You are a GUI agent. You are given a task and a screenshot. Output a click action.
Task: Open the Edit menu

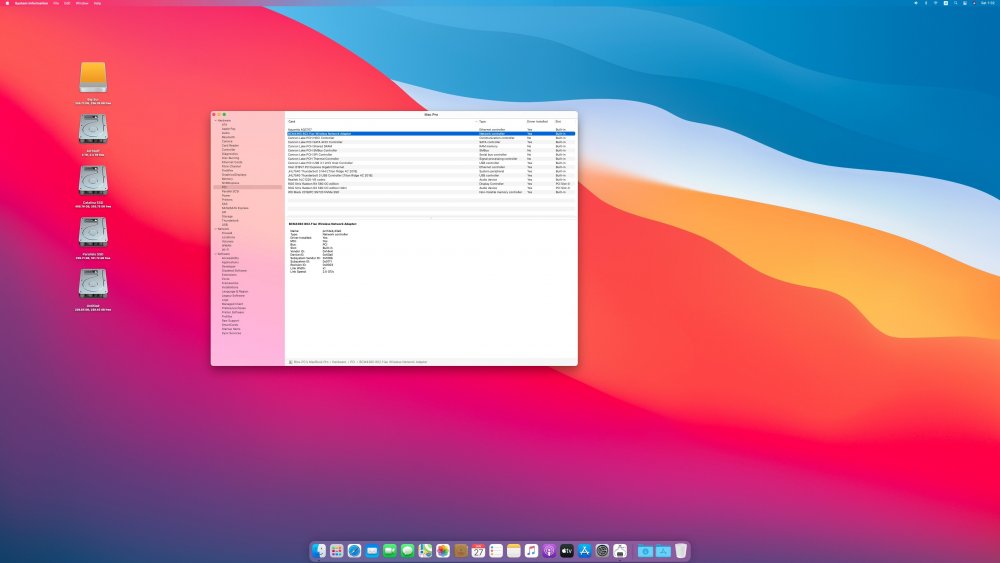(67, 3)
